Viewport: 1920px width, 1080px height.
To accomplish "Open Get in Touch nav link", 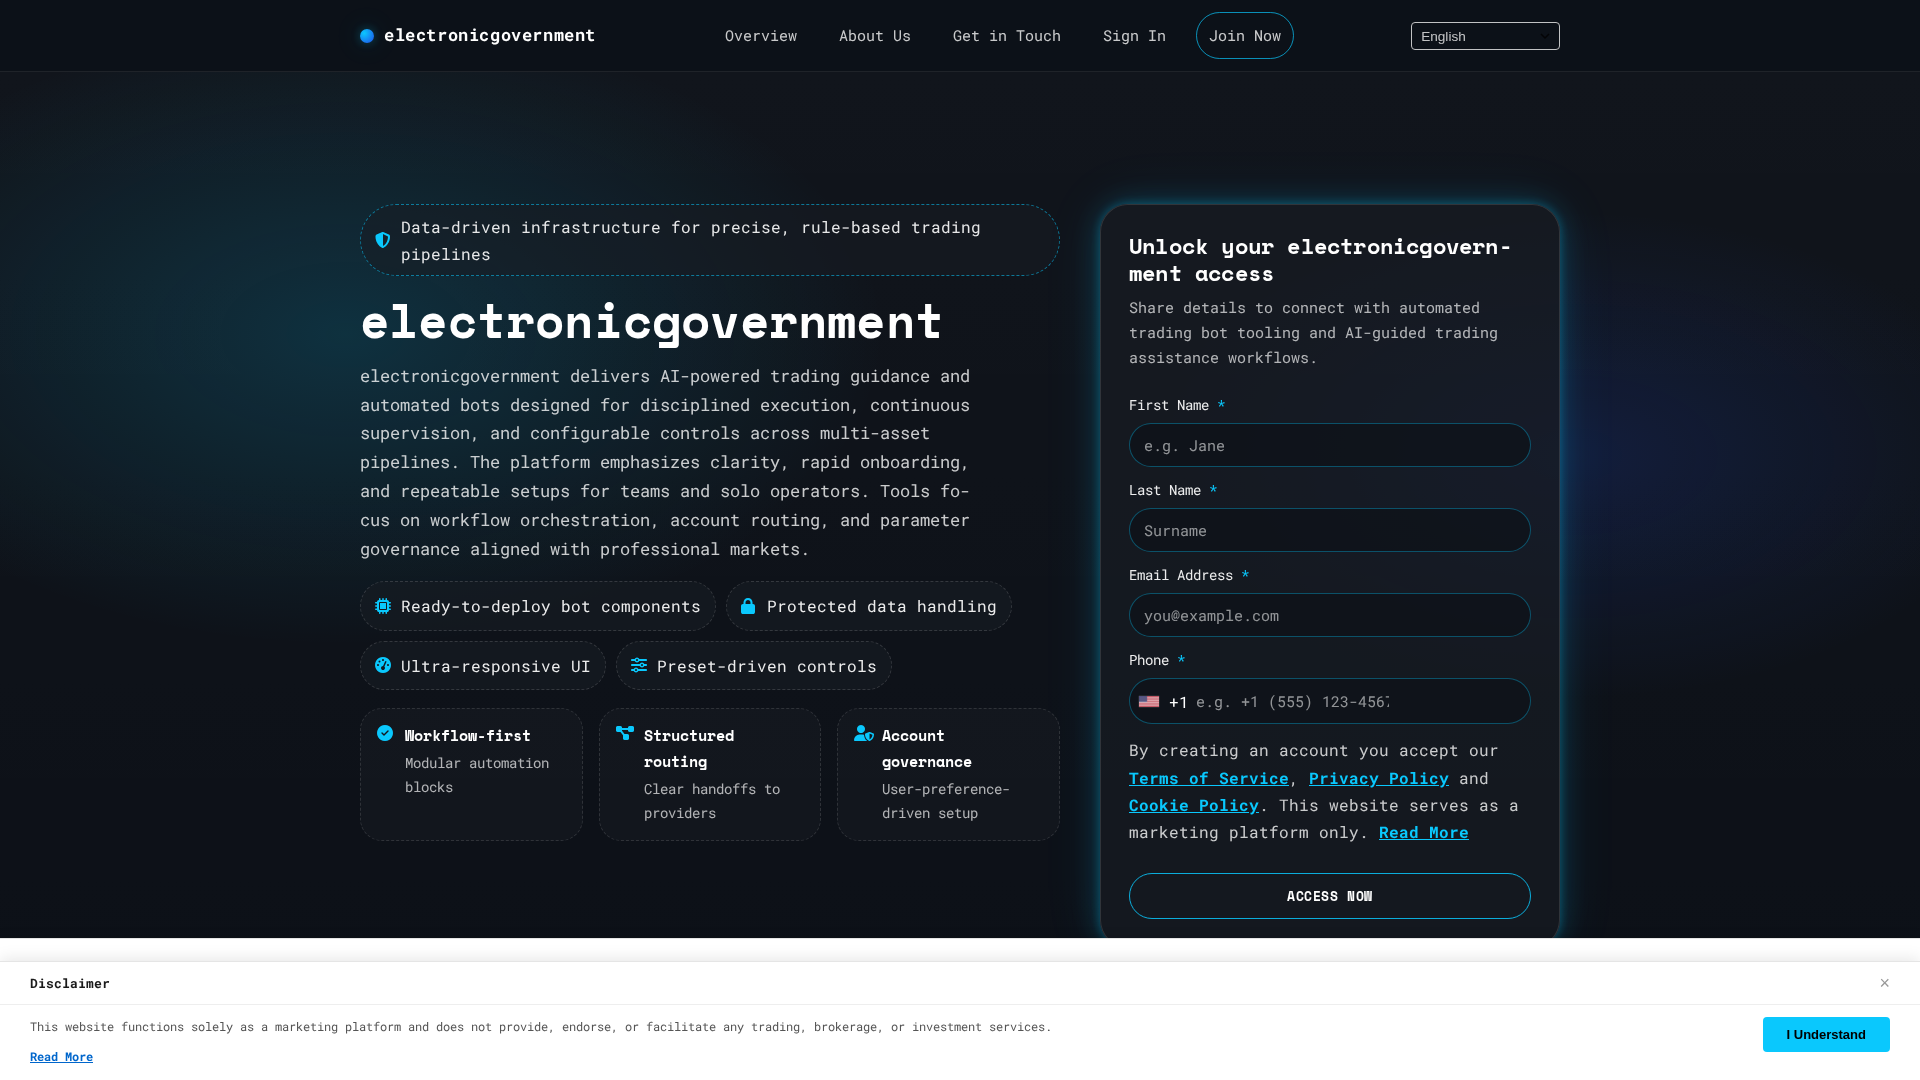I will pos(1007,36).
